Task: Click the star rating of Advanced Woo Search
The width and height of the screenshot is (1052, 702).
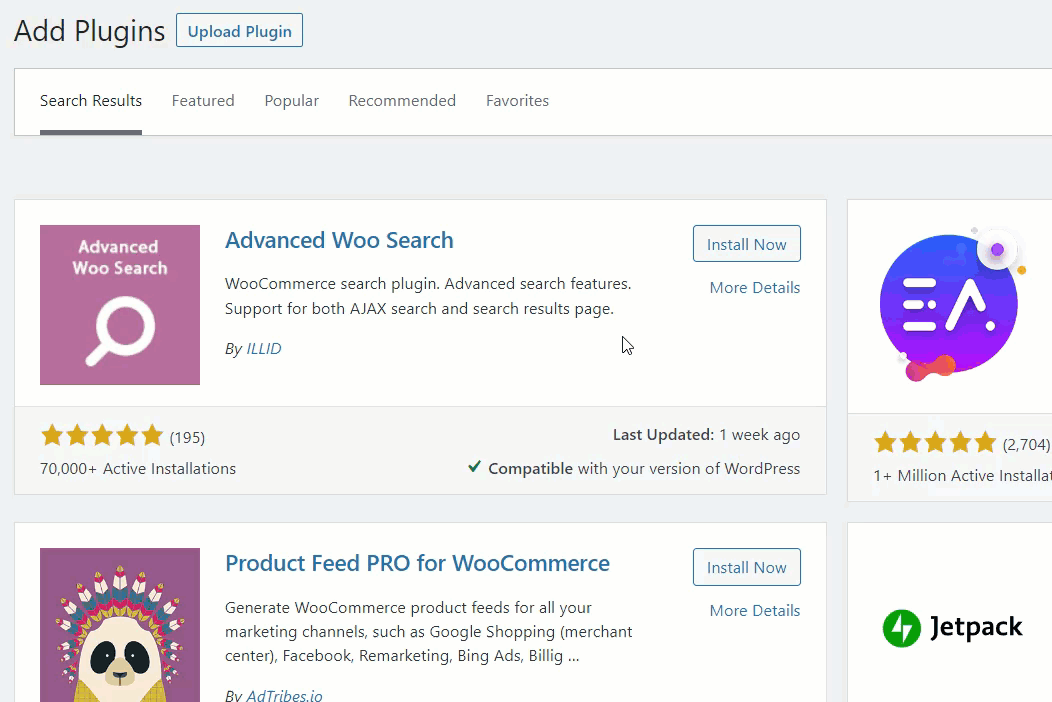Action: pos(102,436)
